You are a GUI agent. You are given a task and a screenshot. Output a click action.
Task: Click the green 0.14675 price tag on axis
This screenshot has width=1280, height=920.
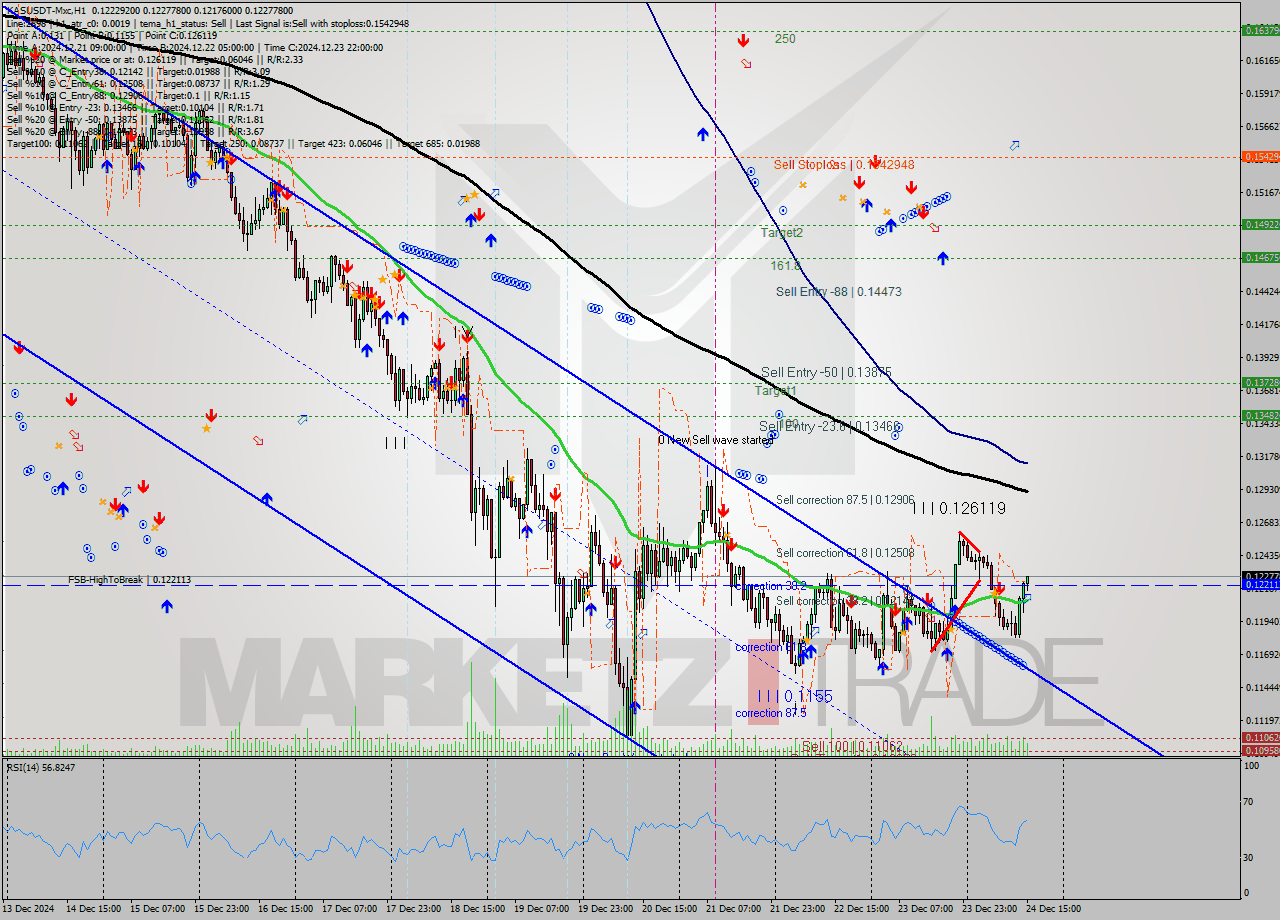coord(1260,257)
